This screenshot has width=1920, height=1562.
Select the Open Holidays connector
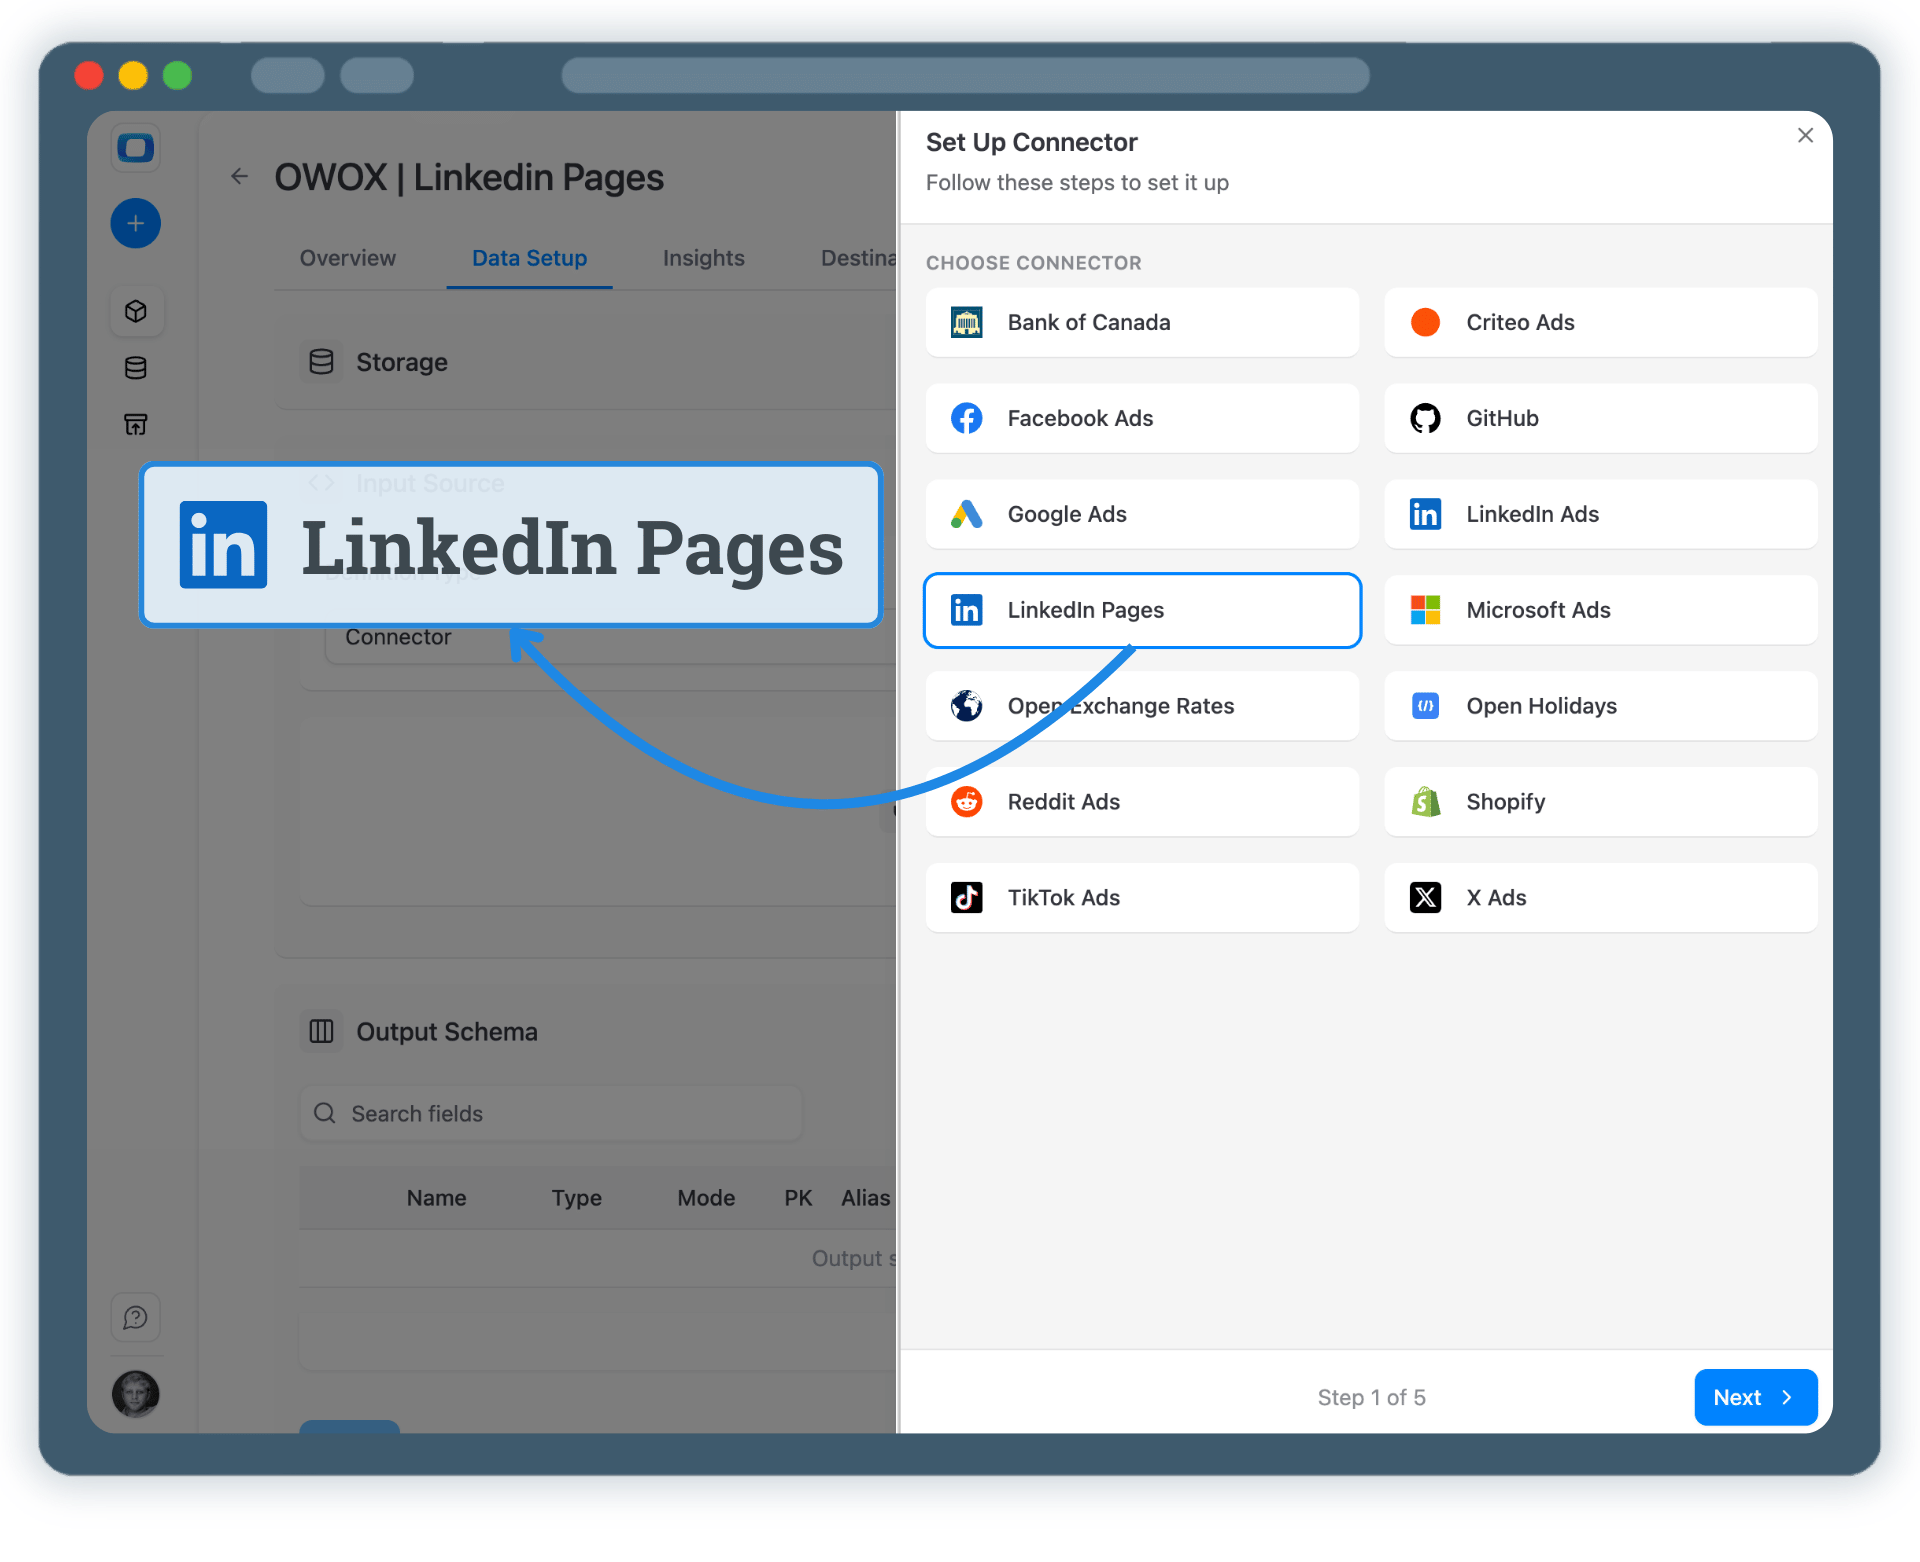click(x=1598, y=705)
